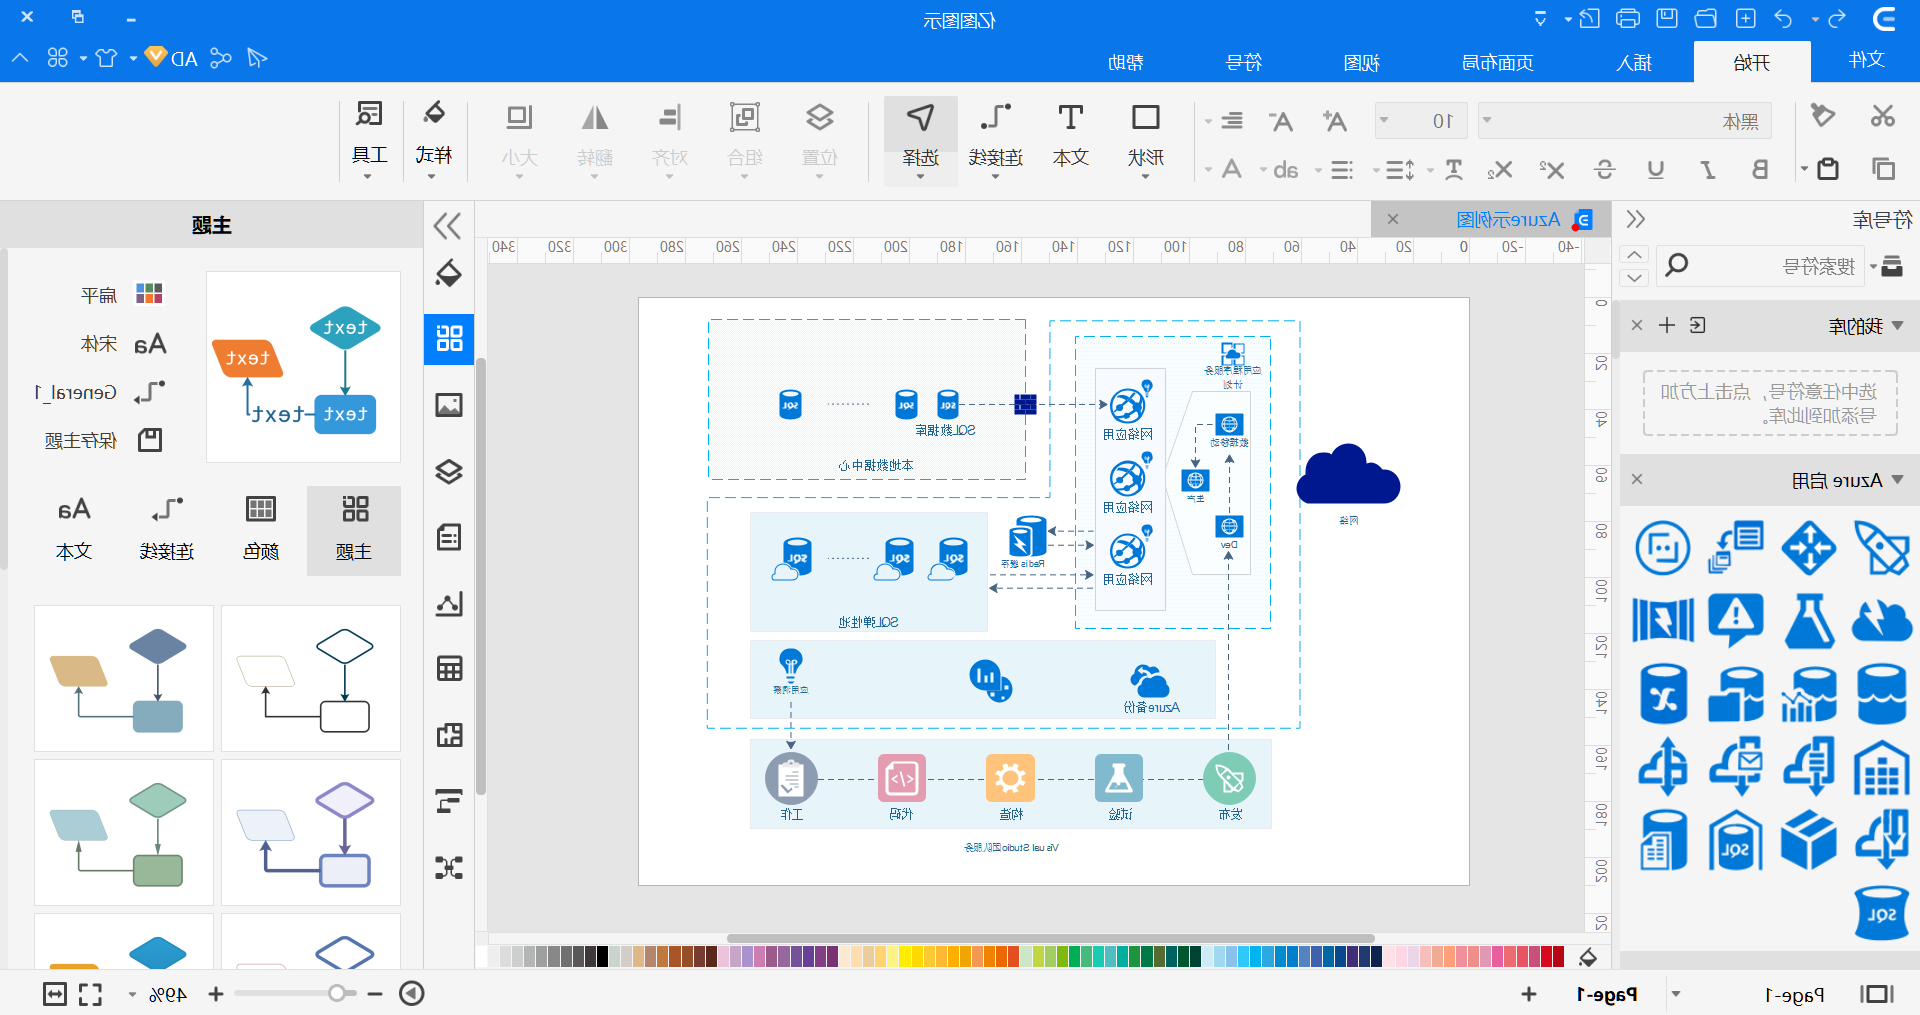1920x1015 pixels.
Task: Switch to the 页面布局 page layout tab
Action: pos(1497,62)
